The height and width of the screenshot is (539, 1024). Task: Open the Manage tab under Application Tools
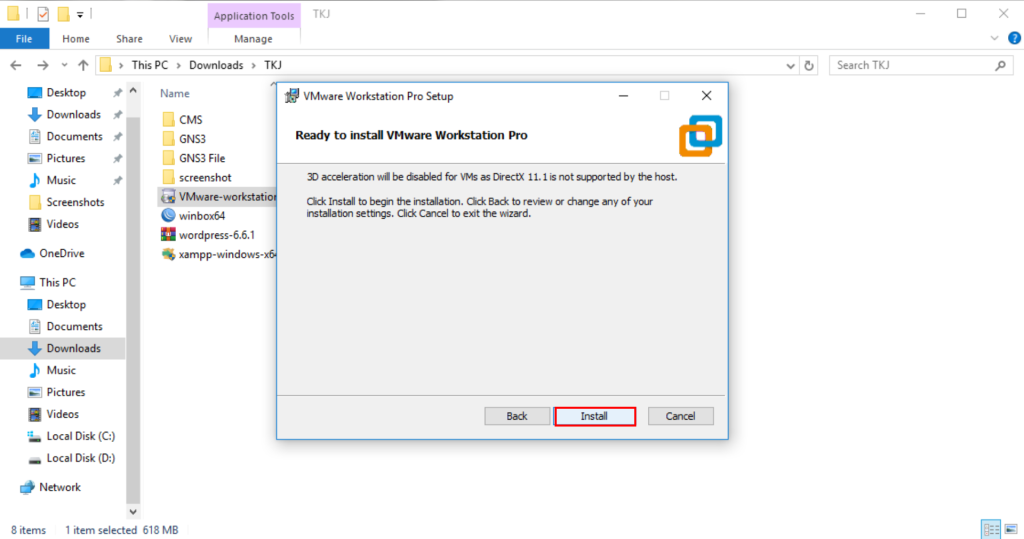click(x=253, y=39)
